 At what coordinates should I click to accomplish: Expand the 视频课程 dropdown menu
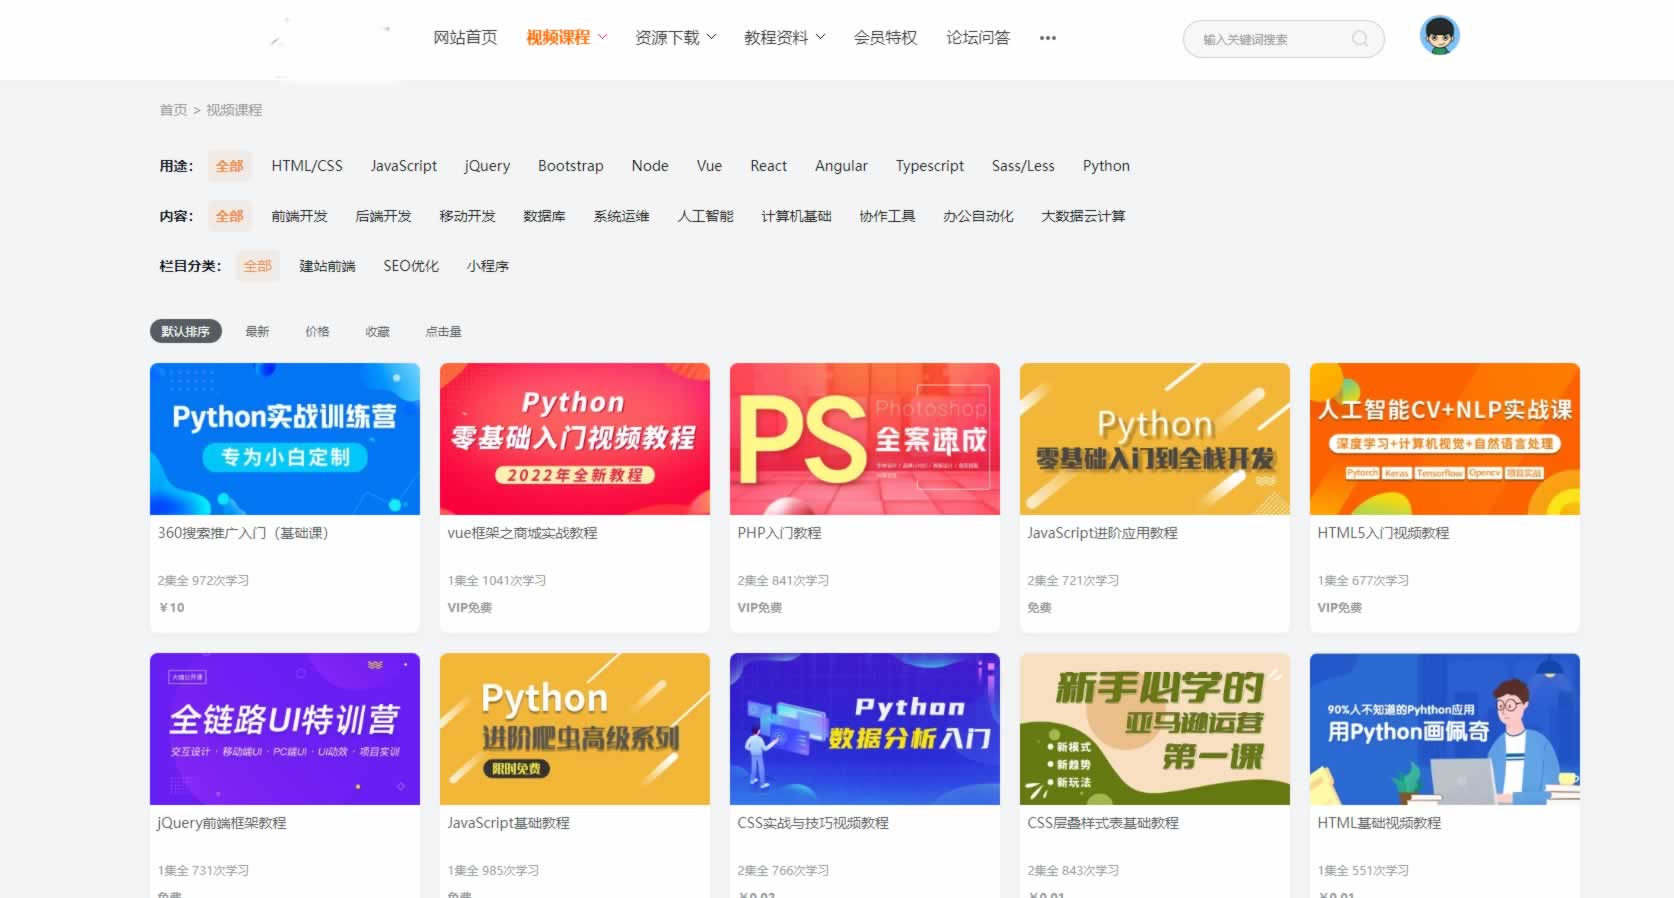point(566,38)
